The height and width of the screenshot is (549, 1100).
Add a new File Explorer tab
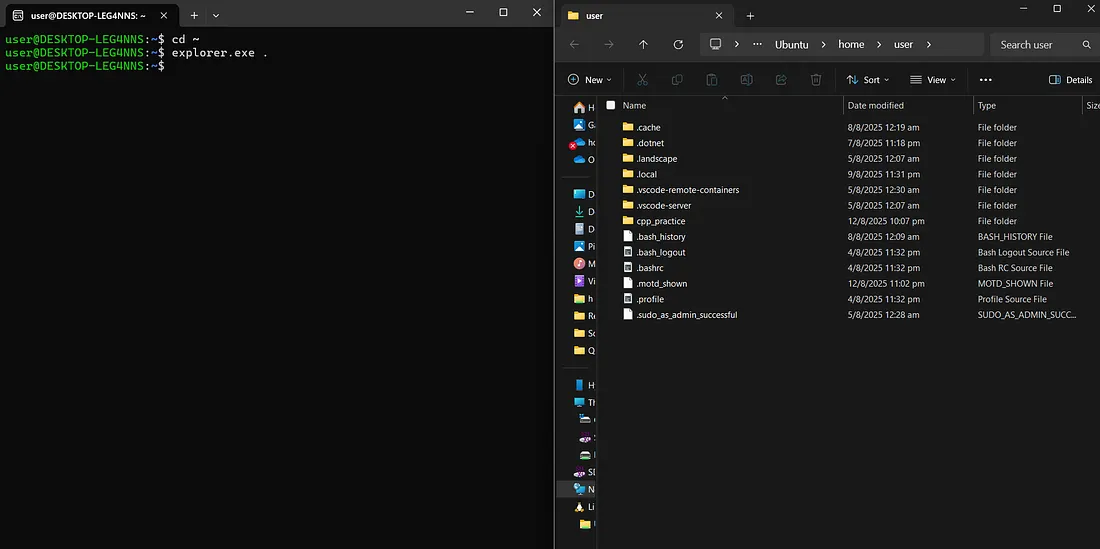pos(750,15)
